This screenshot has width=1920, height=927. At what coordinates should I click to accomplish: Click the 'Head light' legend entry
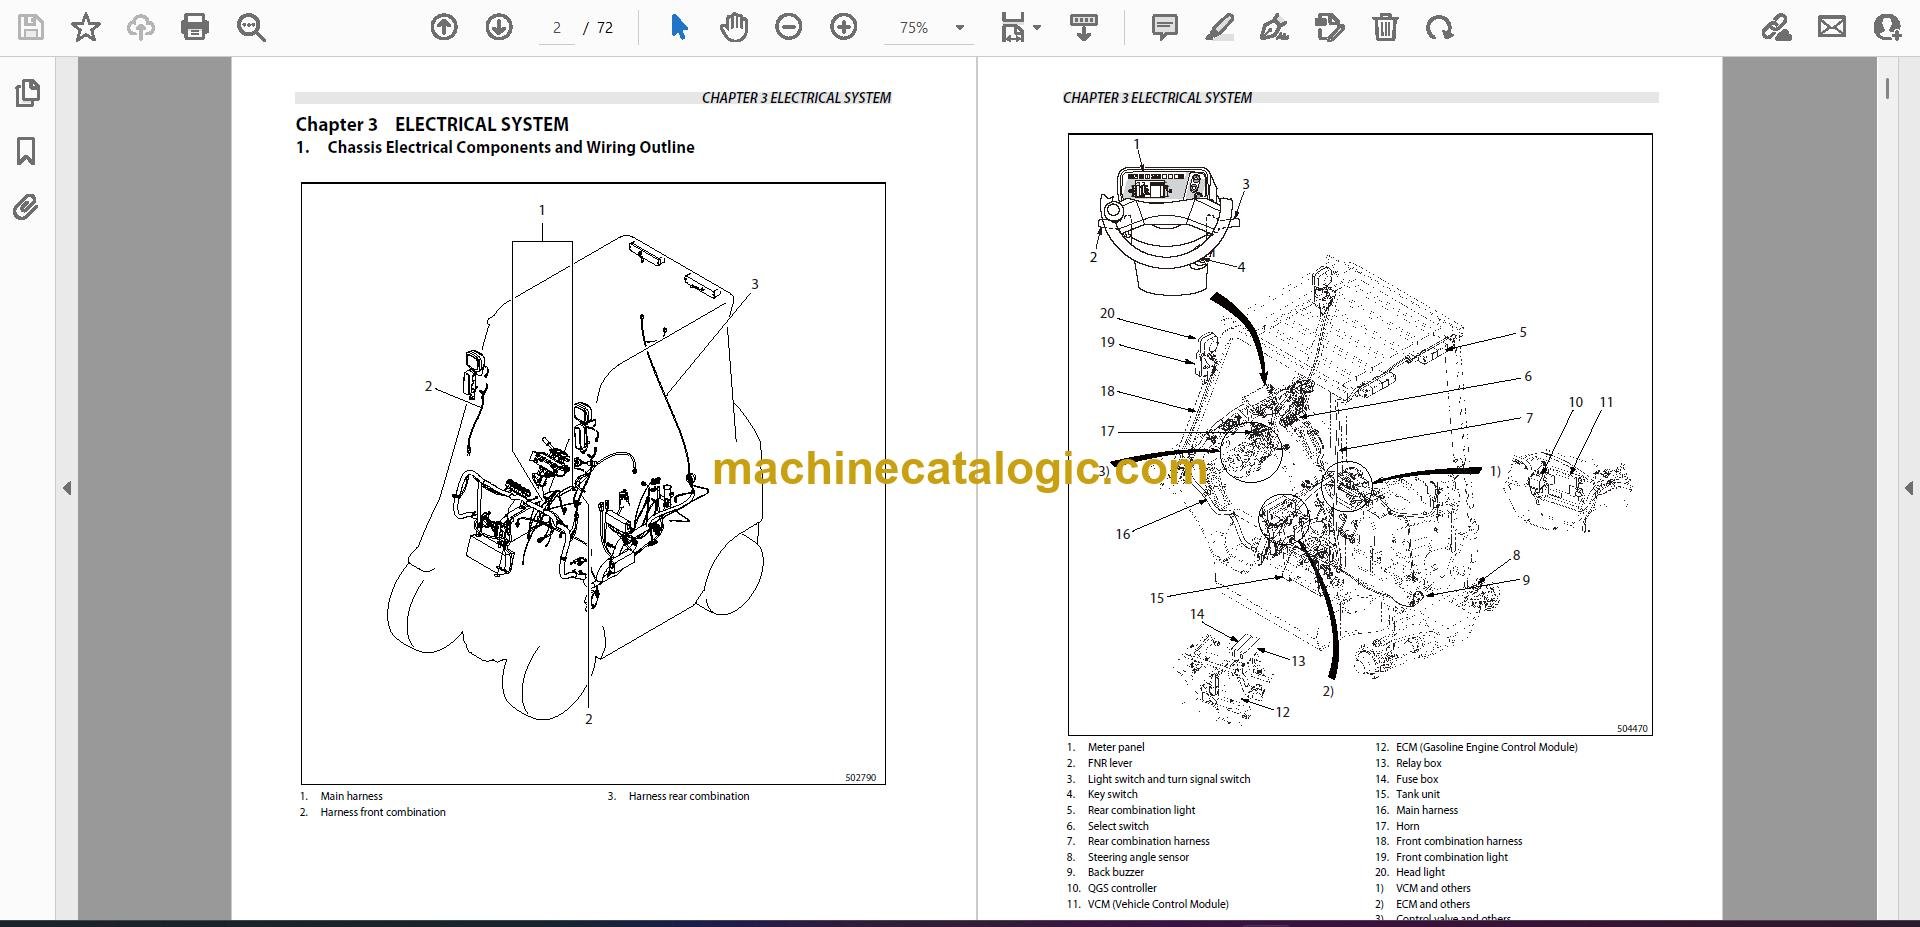1420,872
